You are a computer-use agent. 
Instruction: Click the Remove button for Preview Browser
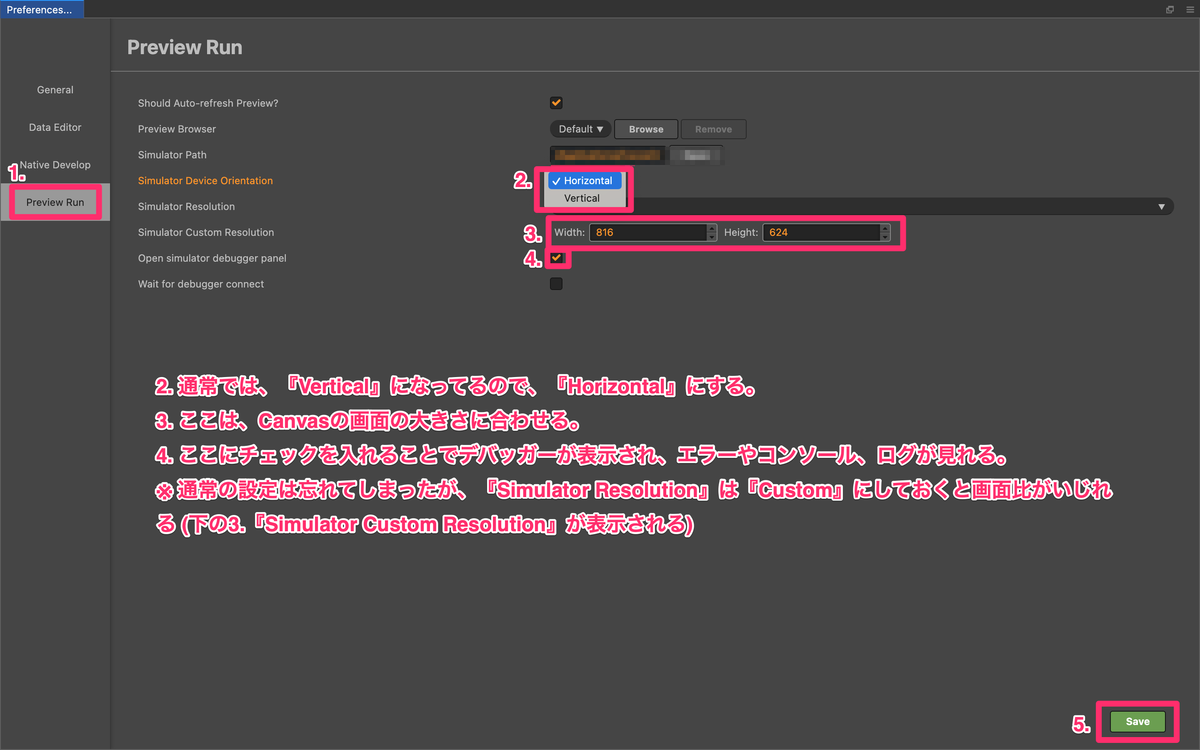pyautogui.click(x=713, y=129)
